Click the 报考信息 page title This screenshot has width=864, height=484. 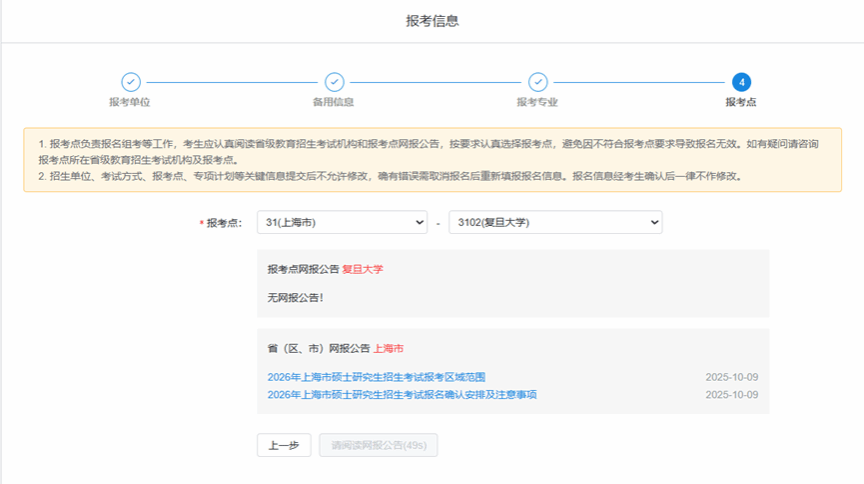(432, 21)
